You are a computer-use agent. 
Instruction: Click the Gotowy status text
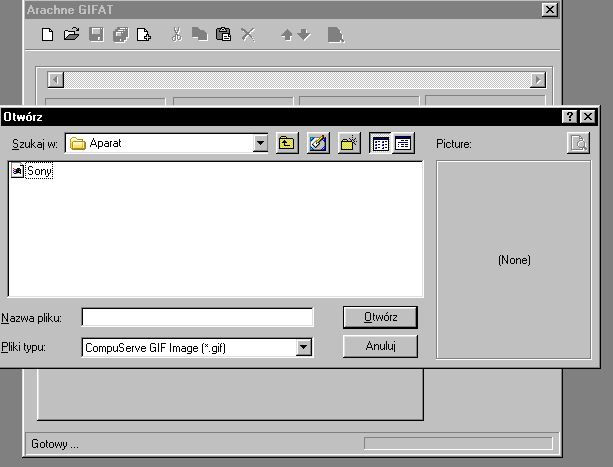point(55,444)
